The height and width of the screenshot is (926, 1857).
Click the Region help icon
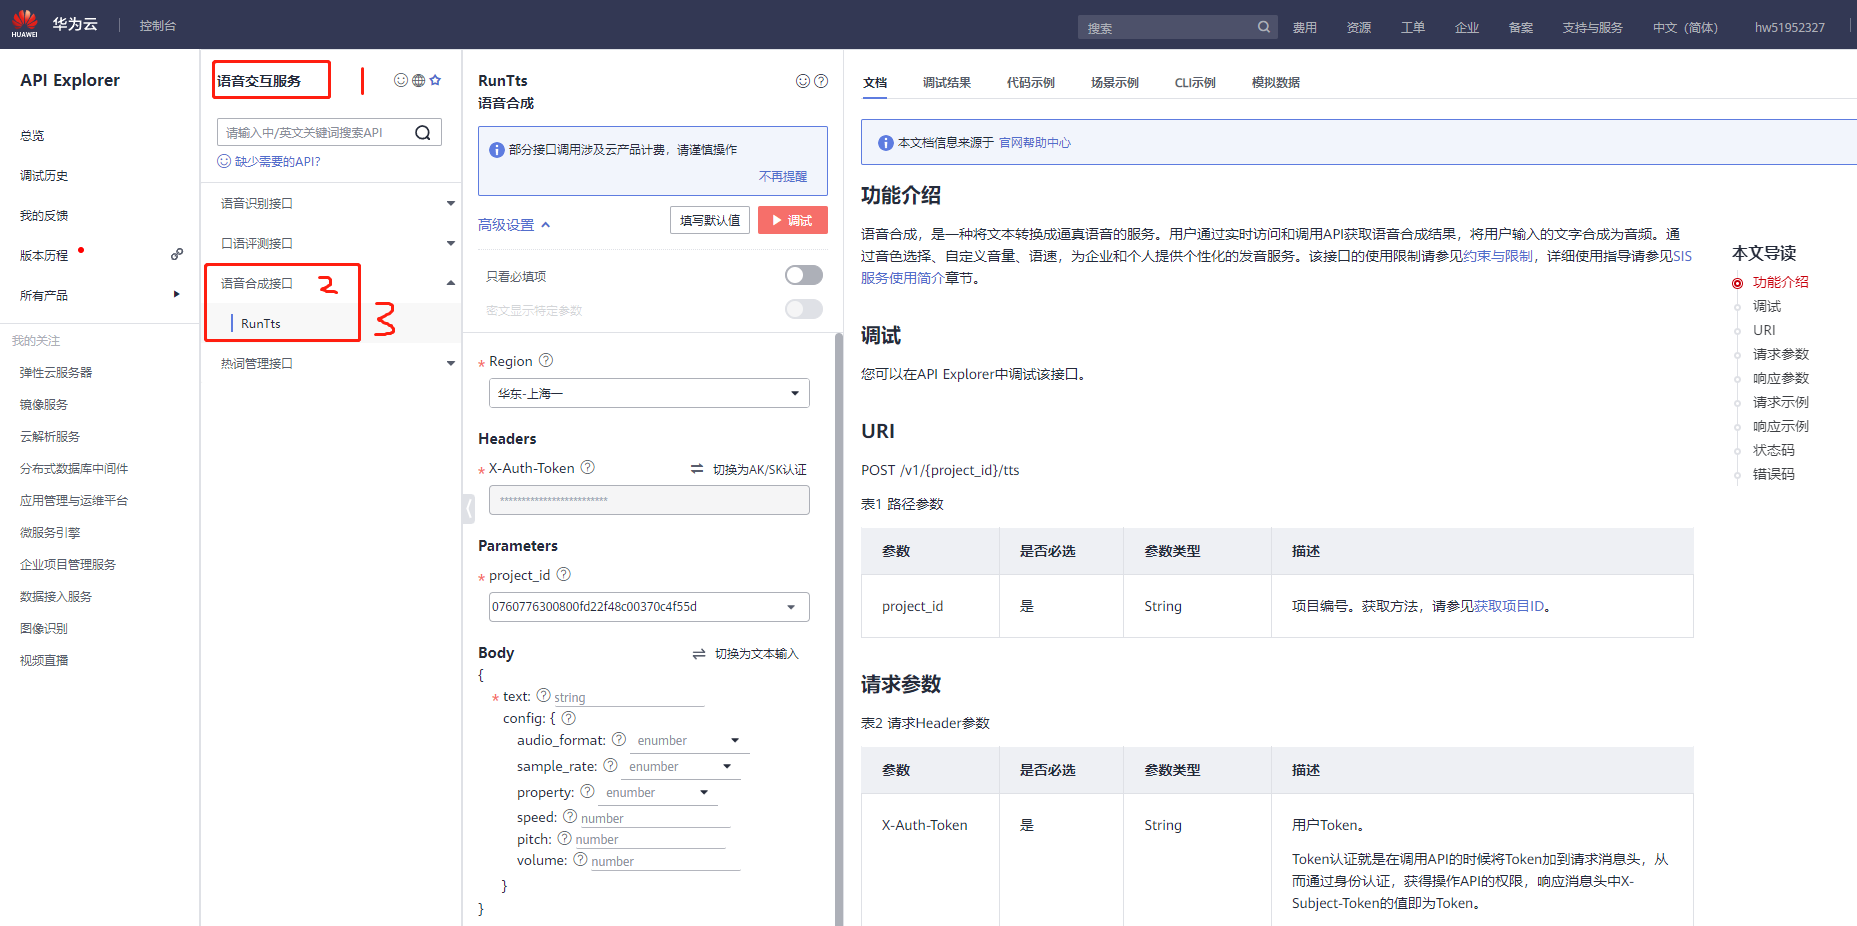click(x=546, y=360)
